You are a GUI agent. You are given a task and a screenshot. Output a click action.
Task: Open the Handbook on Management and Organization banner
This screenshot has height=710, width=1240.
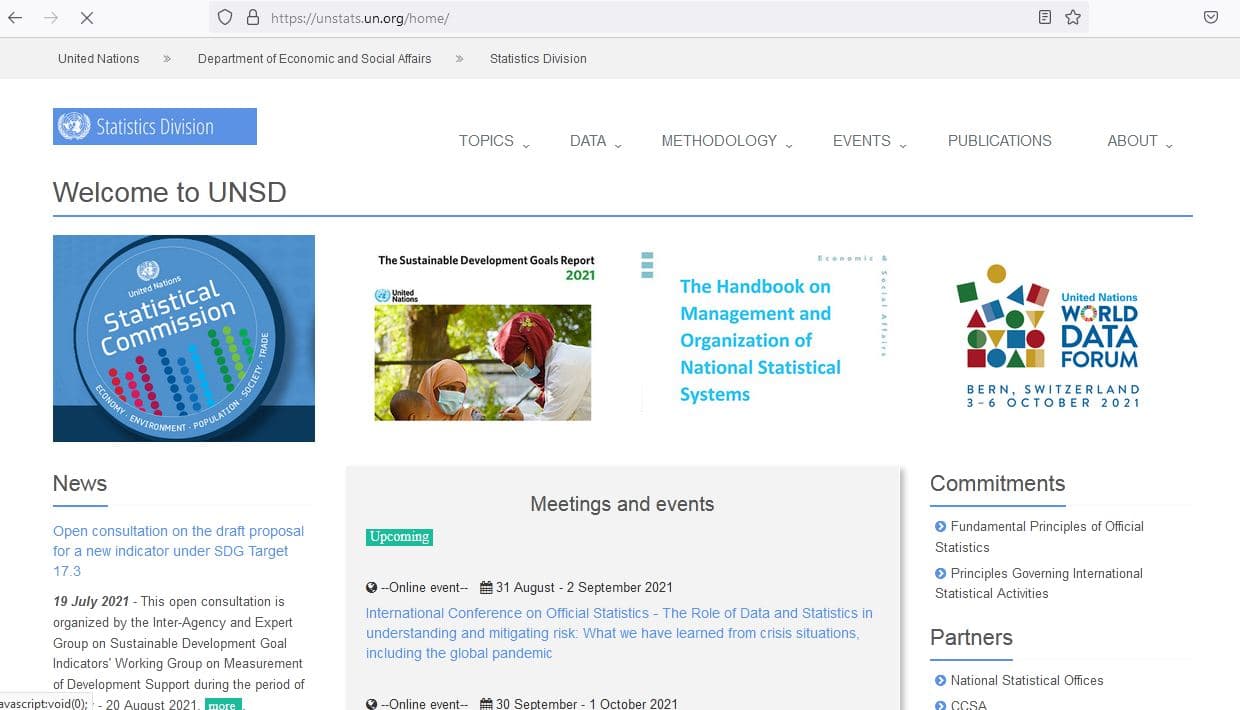tap(763, 335)
